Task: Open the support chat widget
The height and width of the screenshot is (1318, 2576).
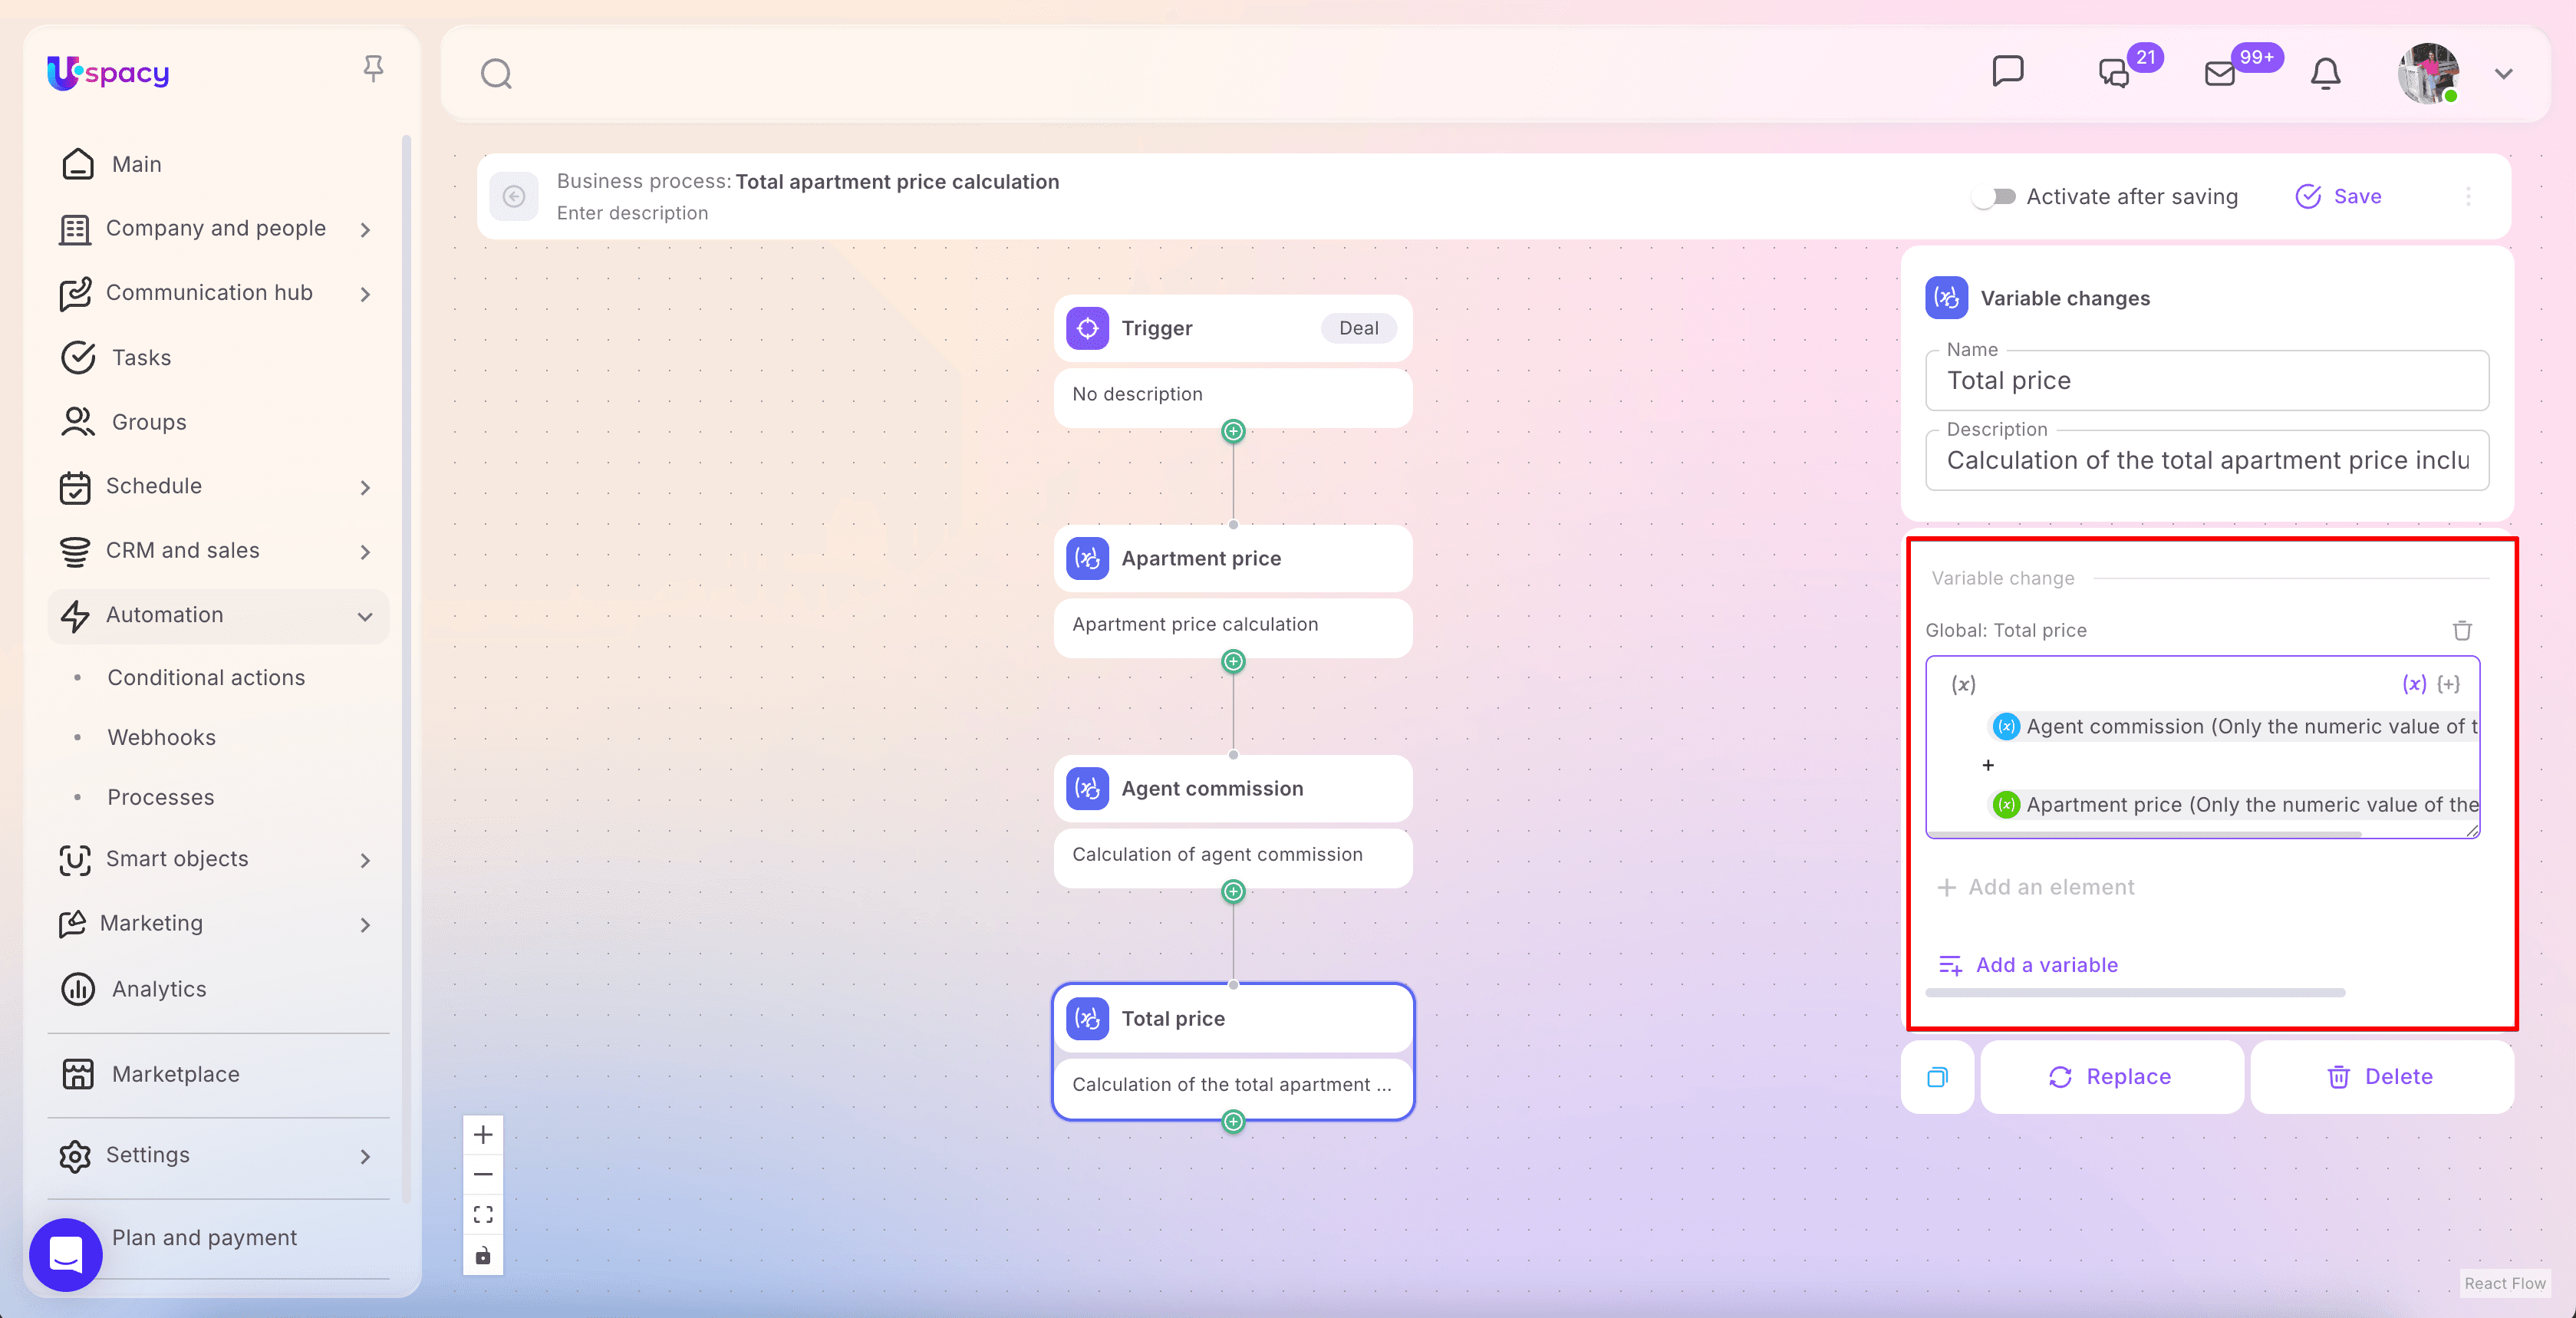Action: coord(66,1254)
